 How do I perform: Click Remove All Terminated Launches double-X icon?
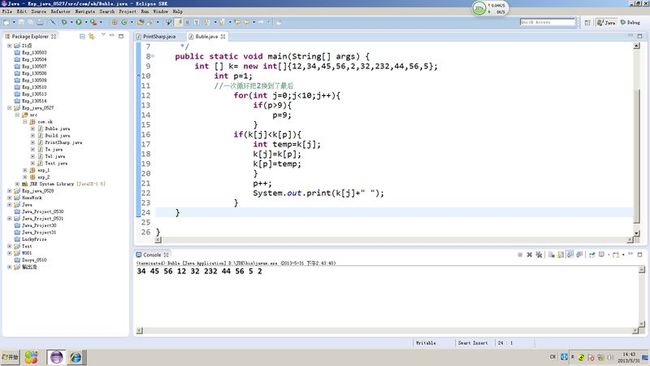[x=539, y=255]
